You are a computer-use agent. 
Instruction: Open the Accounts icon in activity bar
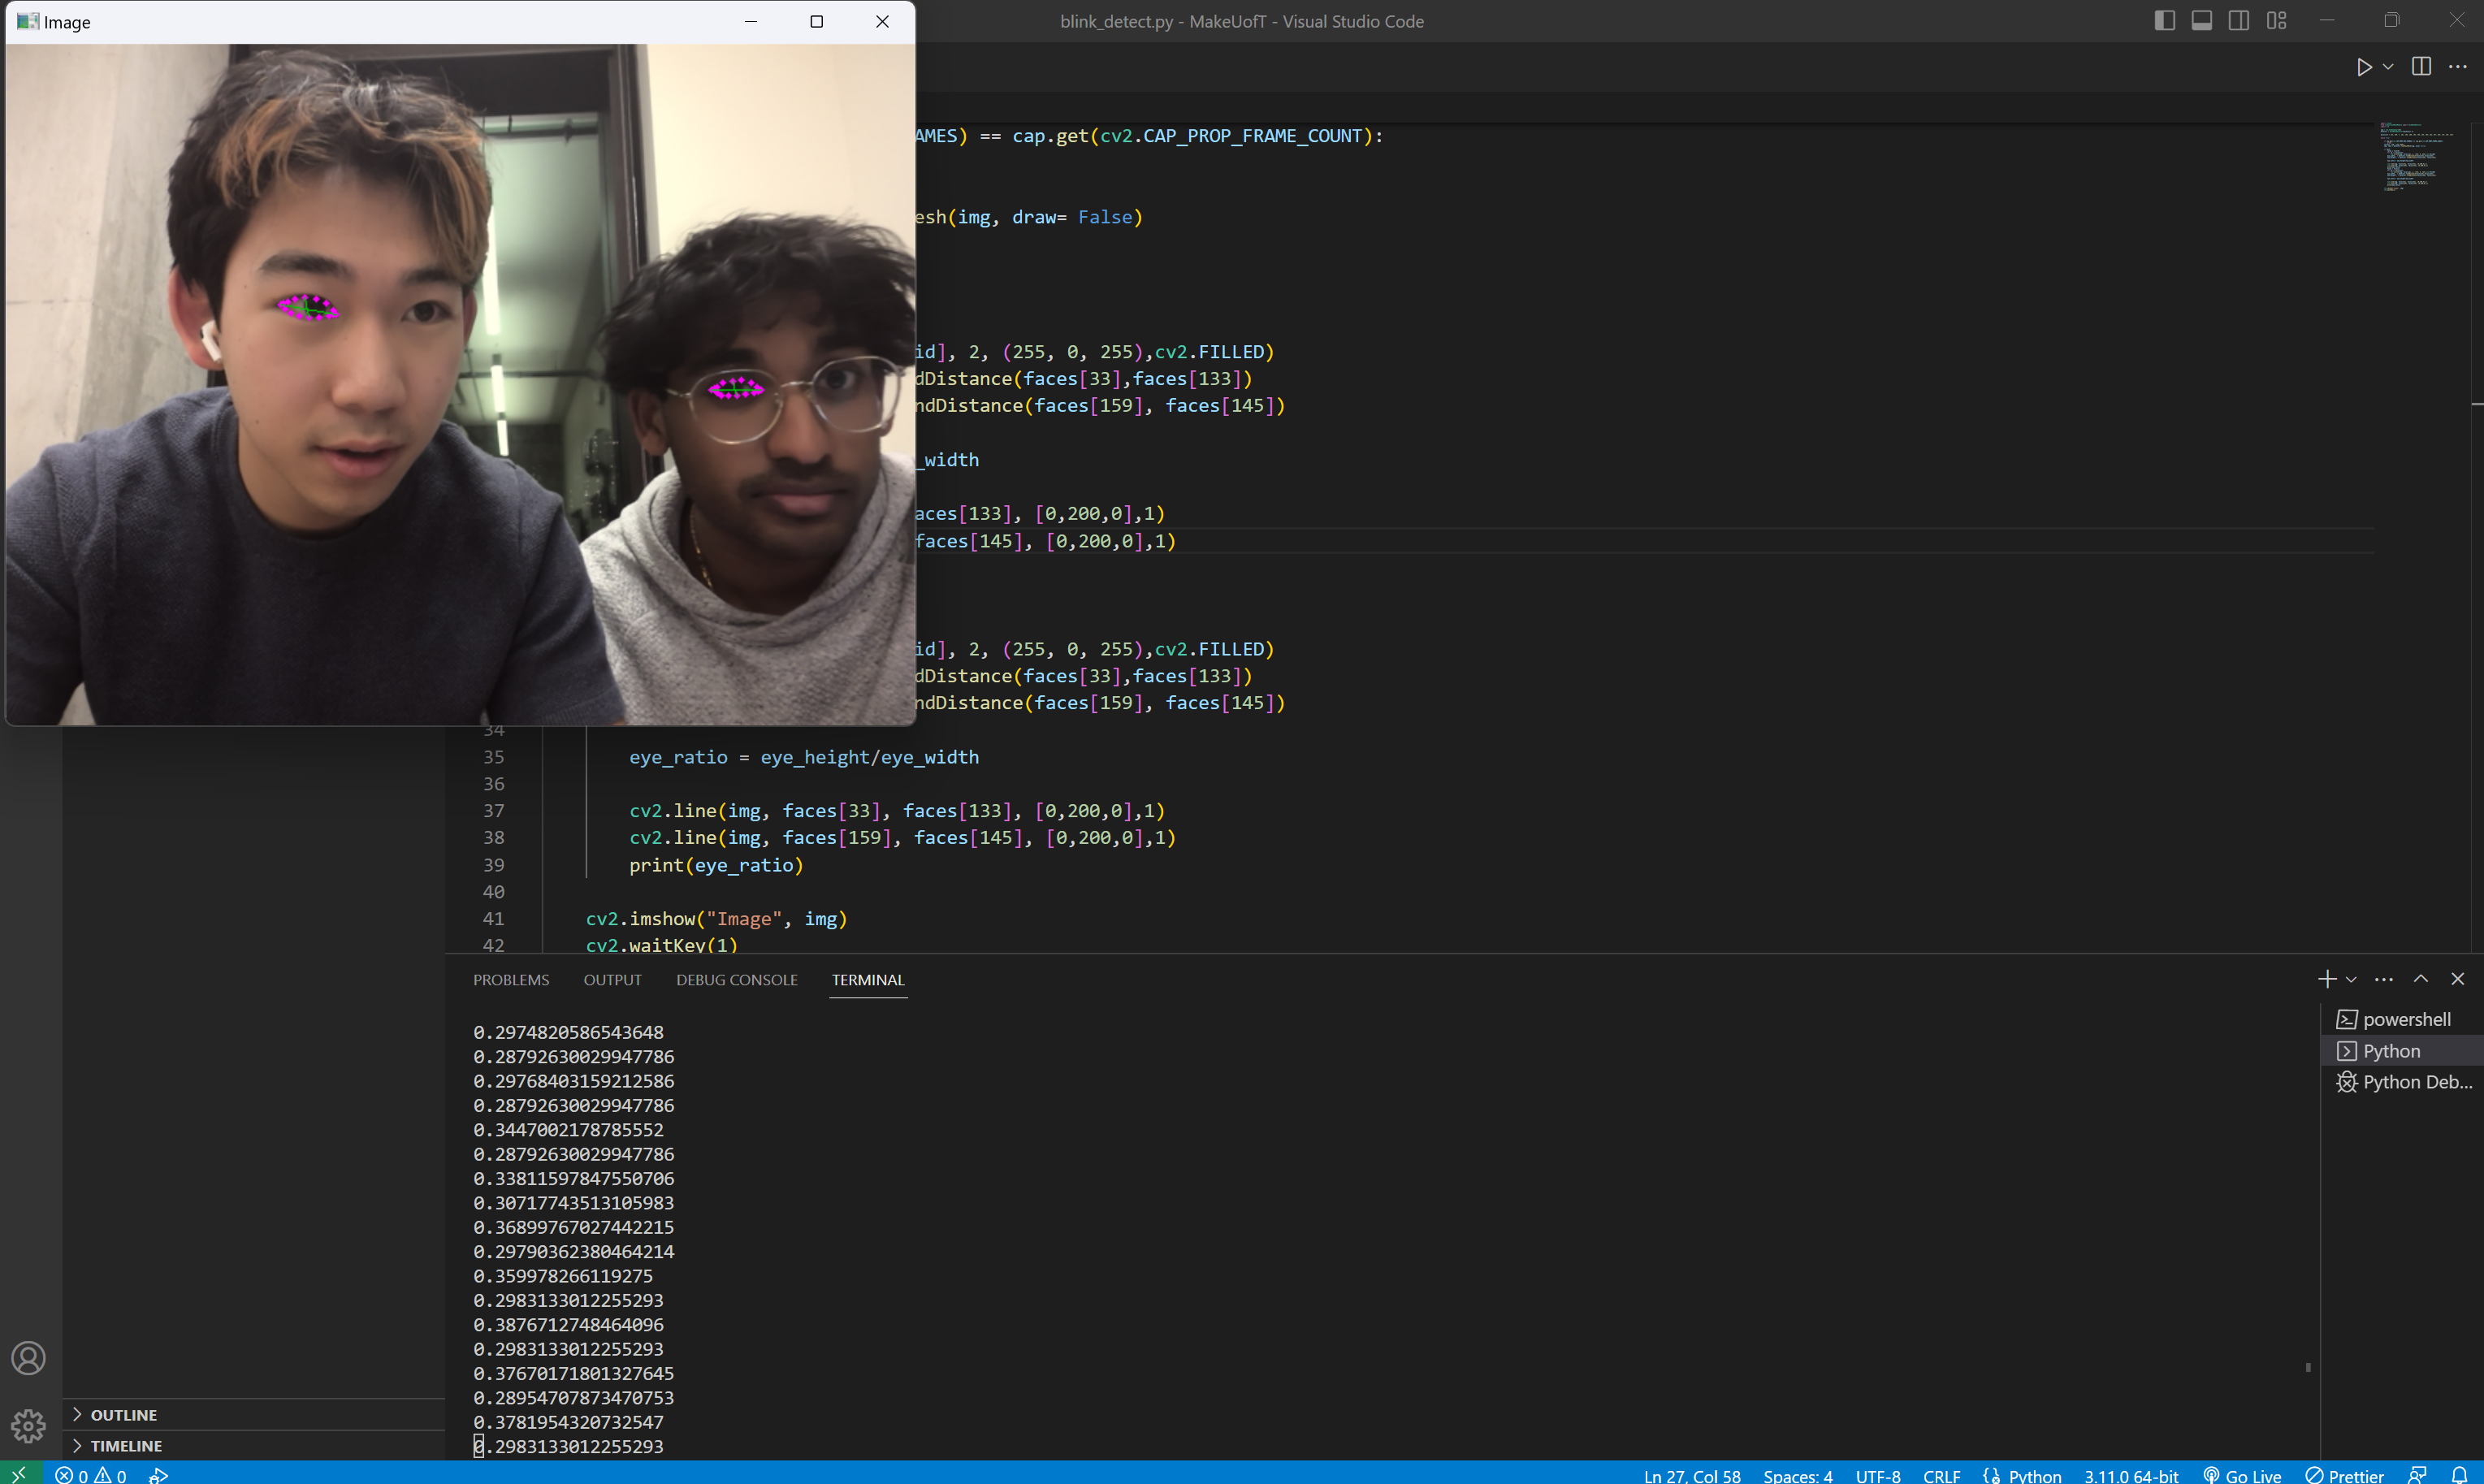[x=28, y=1358]
